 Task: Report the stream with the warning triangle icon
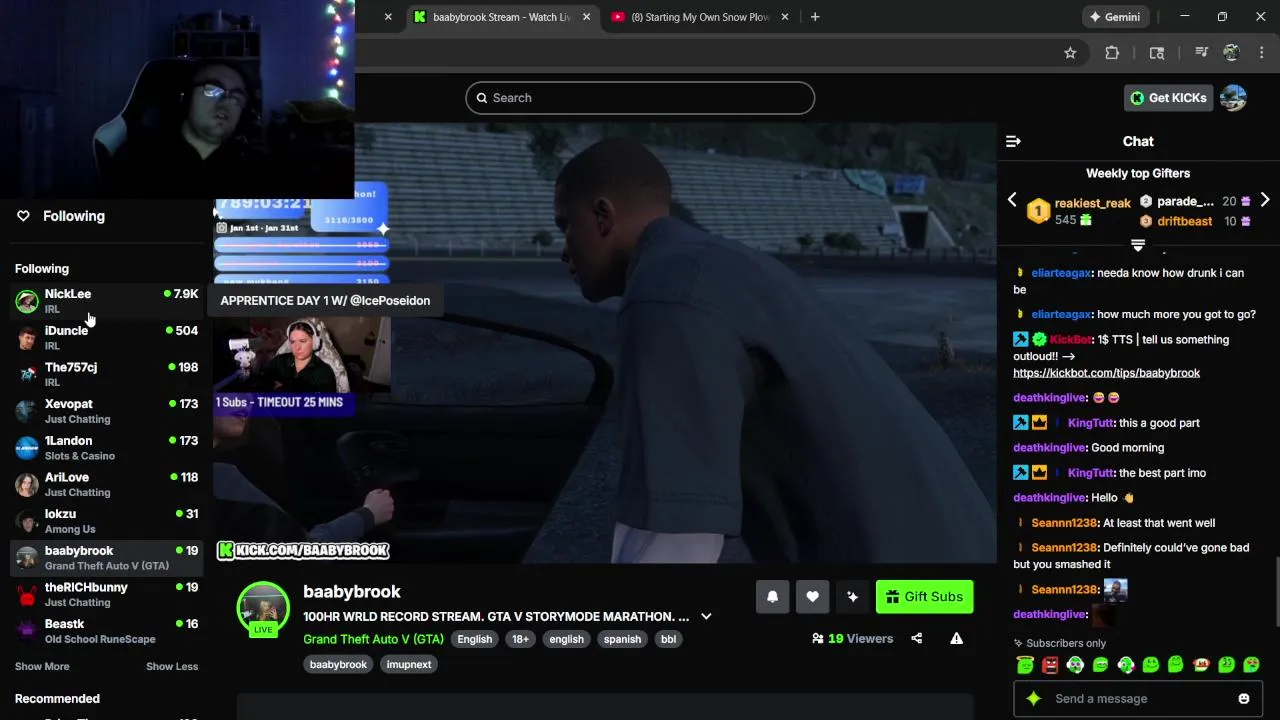[x=957, y=638]
